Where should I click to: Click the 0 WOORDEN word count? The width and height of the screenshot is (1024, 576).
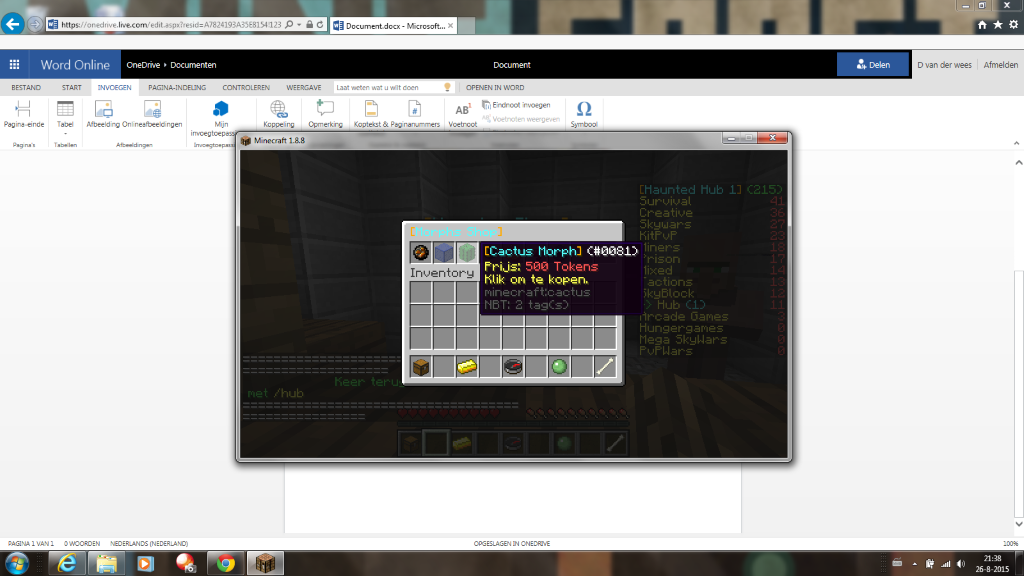coord(82,543)
